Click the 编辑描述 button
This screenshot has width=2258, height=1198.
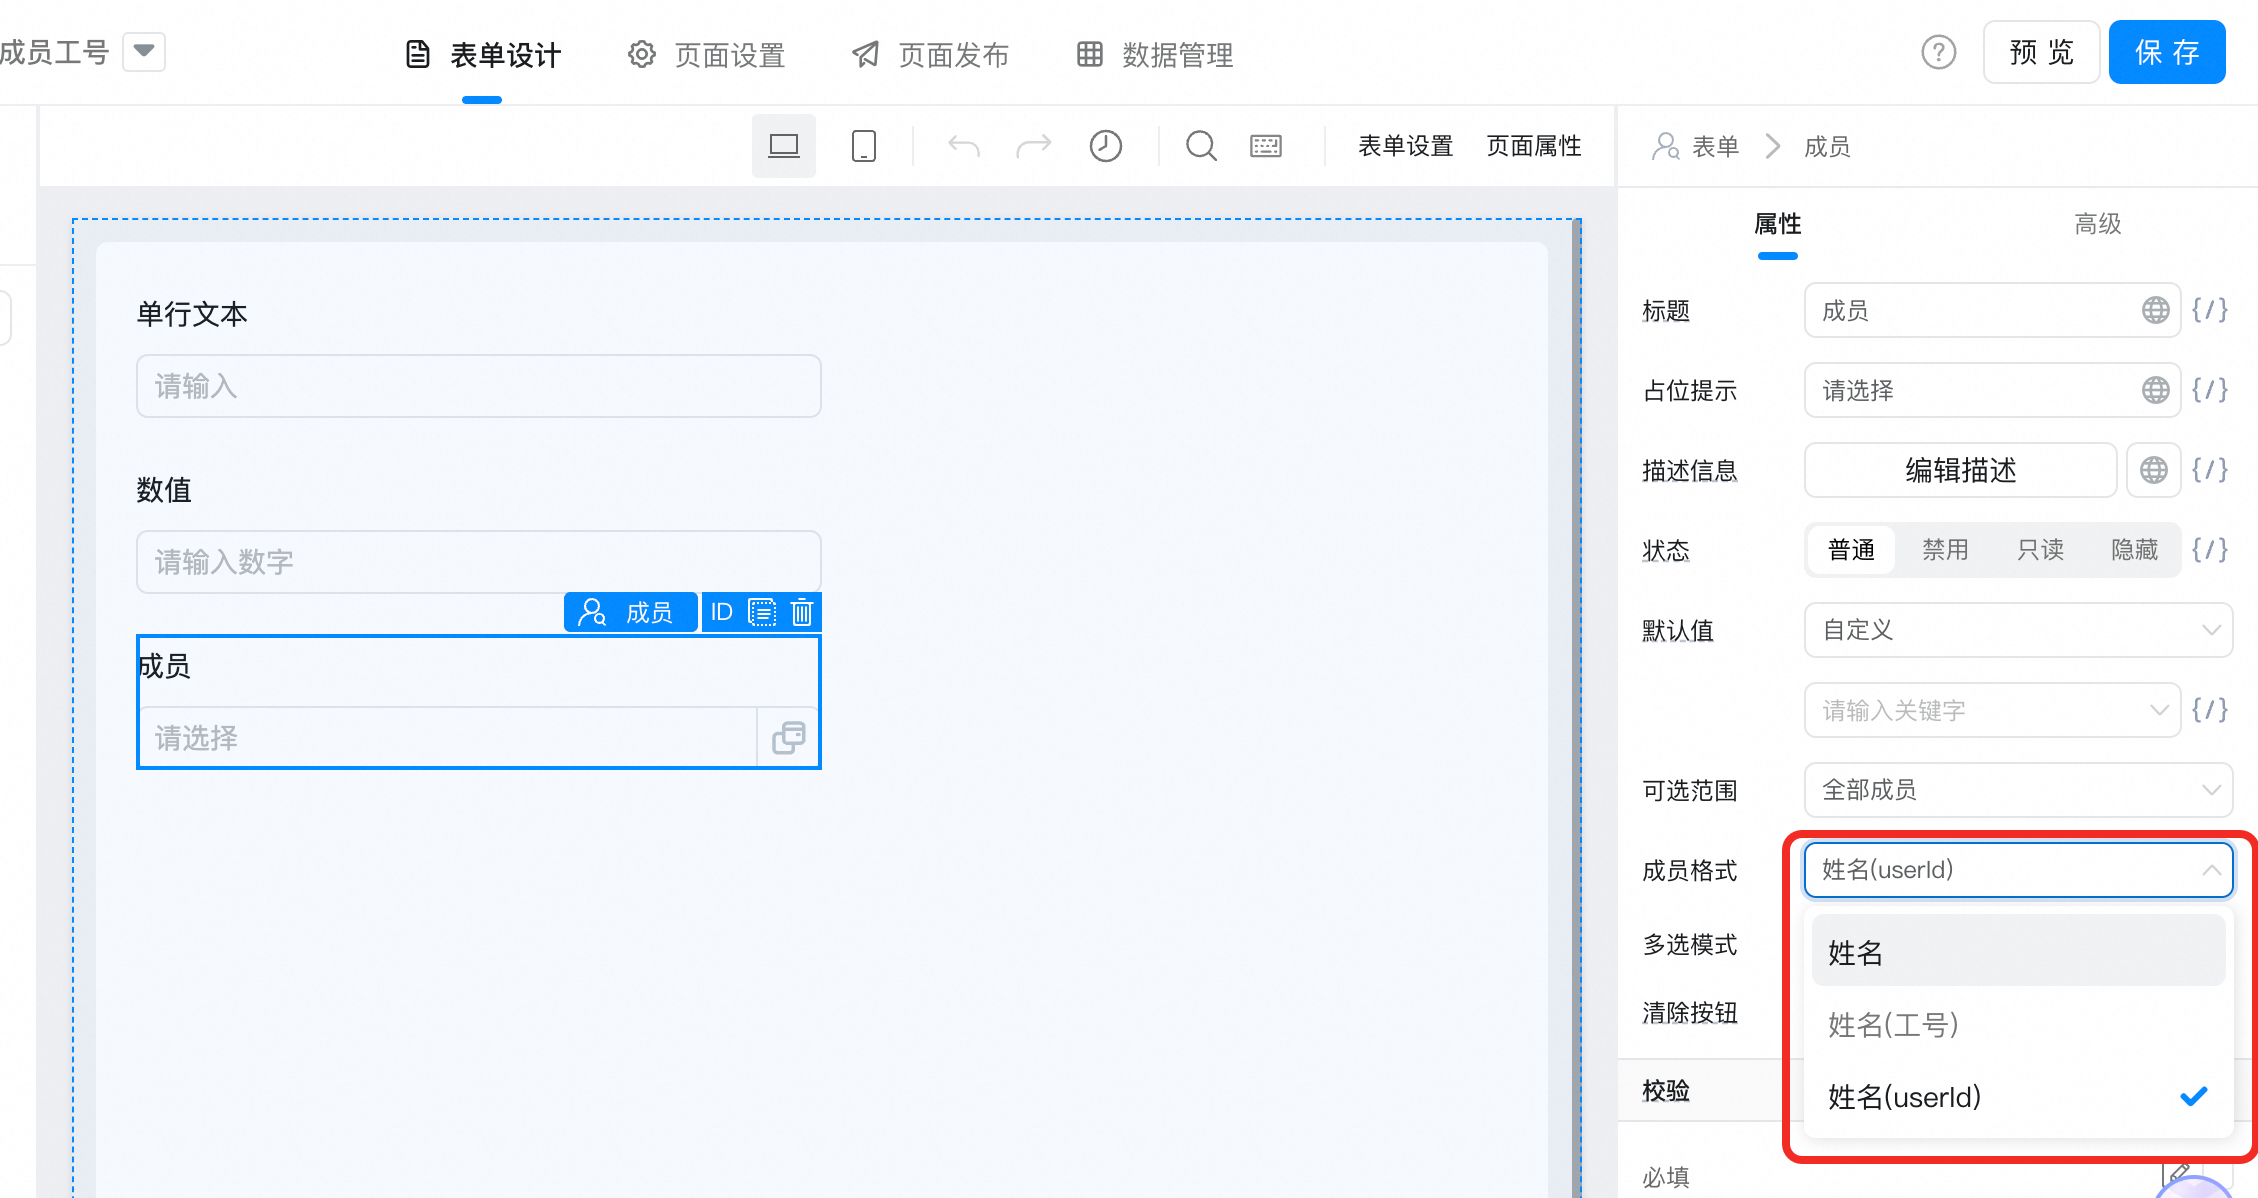point(1959,470)
